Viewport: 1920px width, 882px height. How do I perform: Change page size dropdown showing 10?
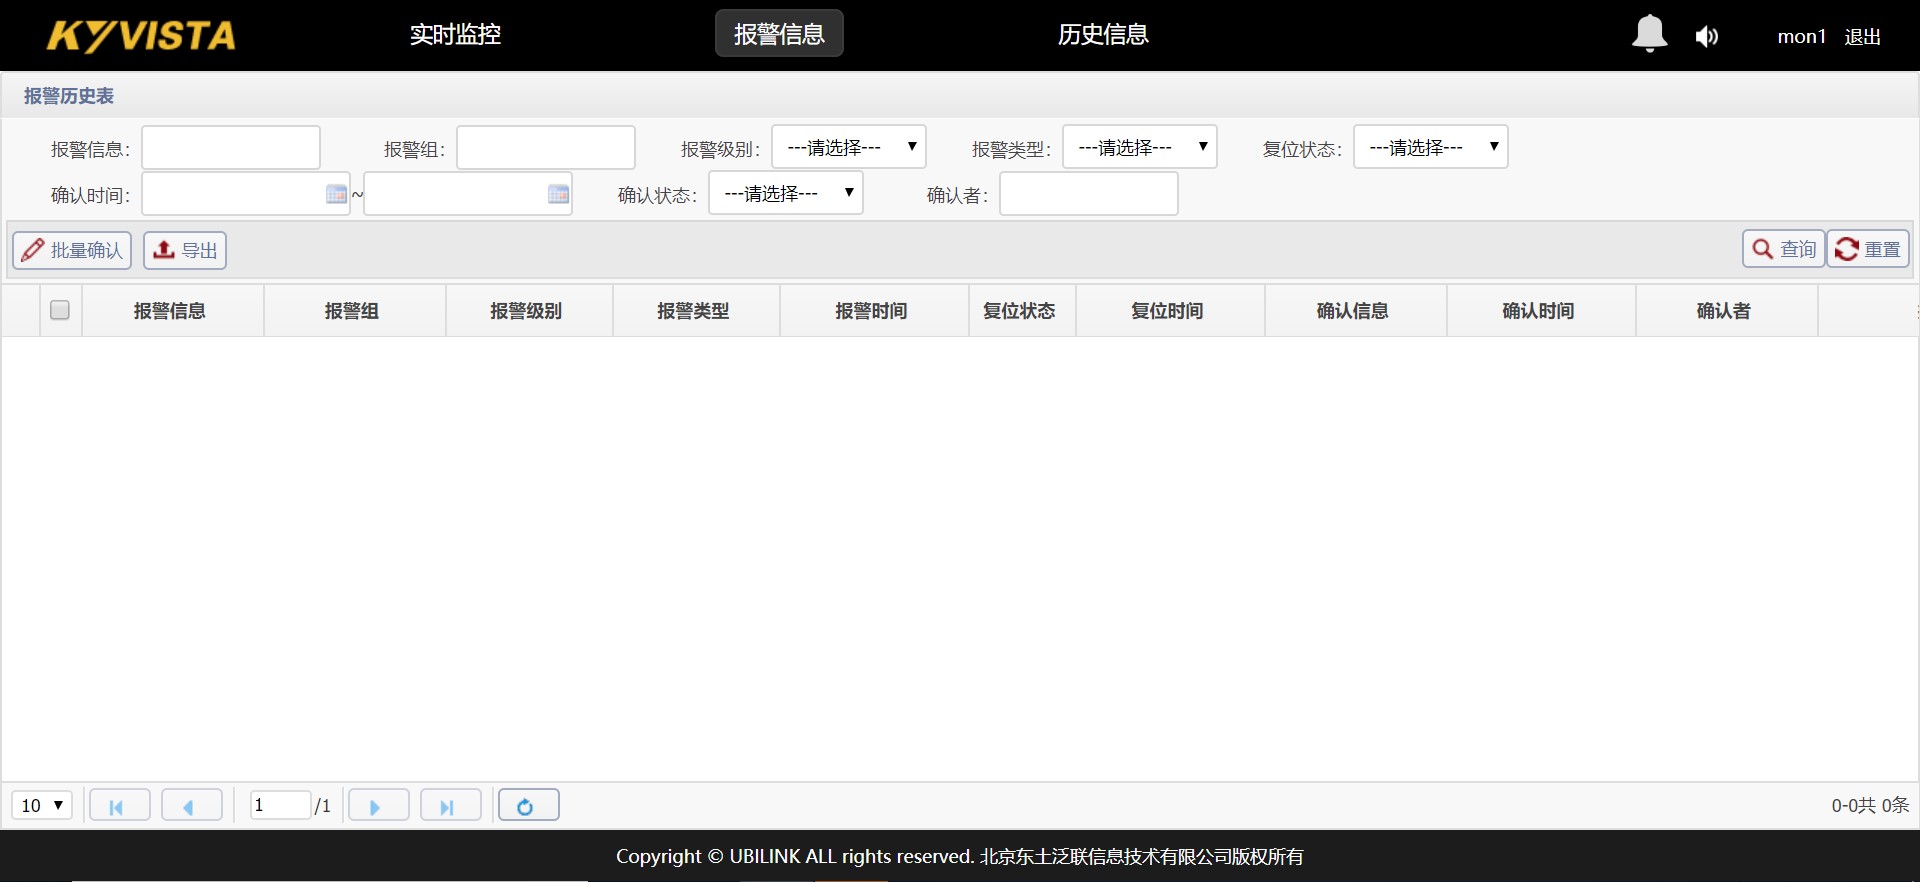42,806
